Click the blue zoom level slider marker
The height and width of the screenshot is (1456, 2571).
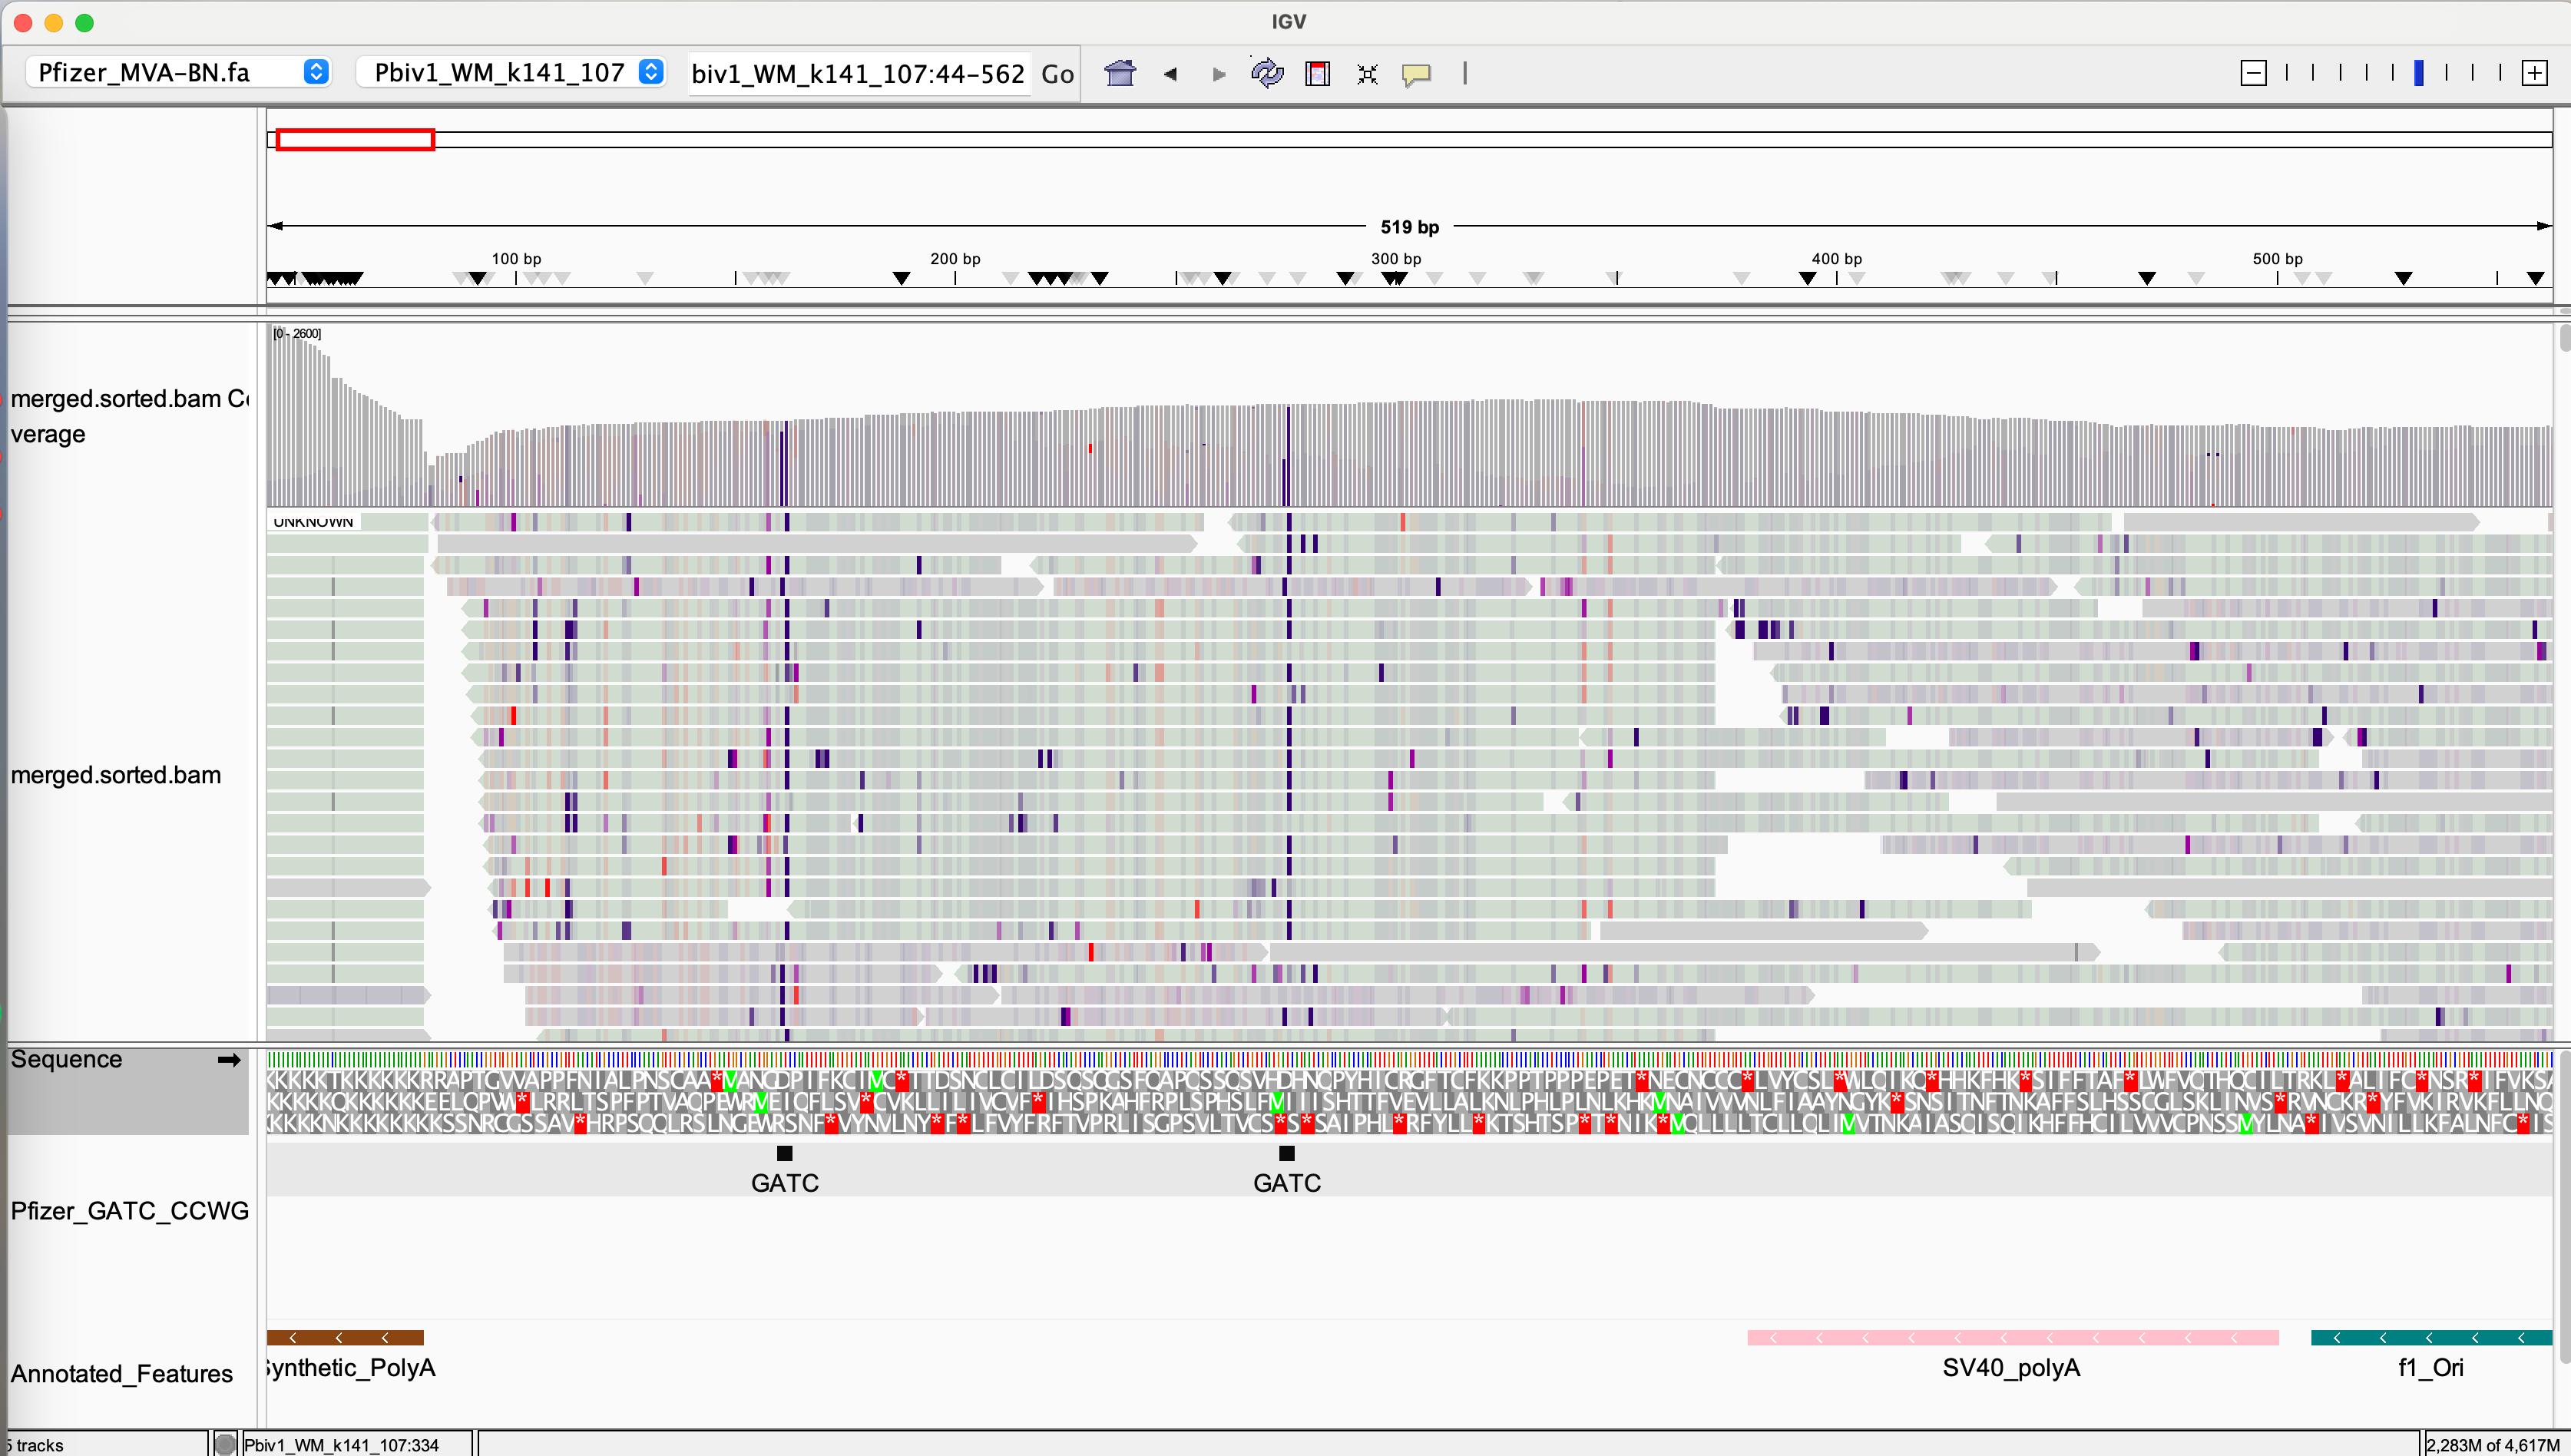click(x=2418, y=73)
